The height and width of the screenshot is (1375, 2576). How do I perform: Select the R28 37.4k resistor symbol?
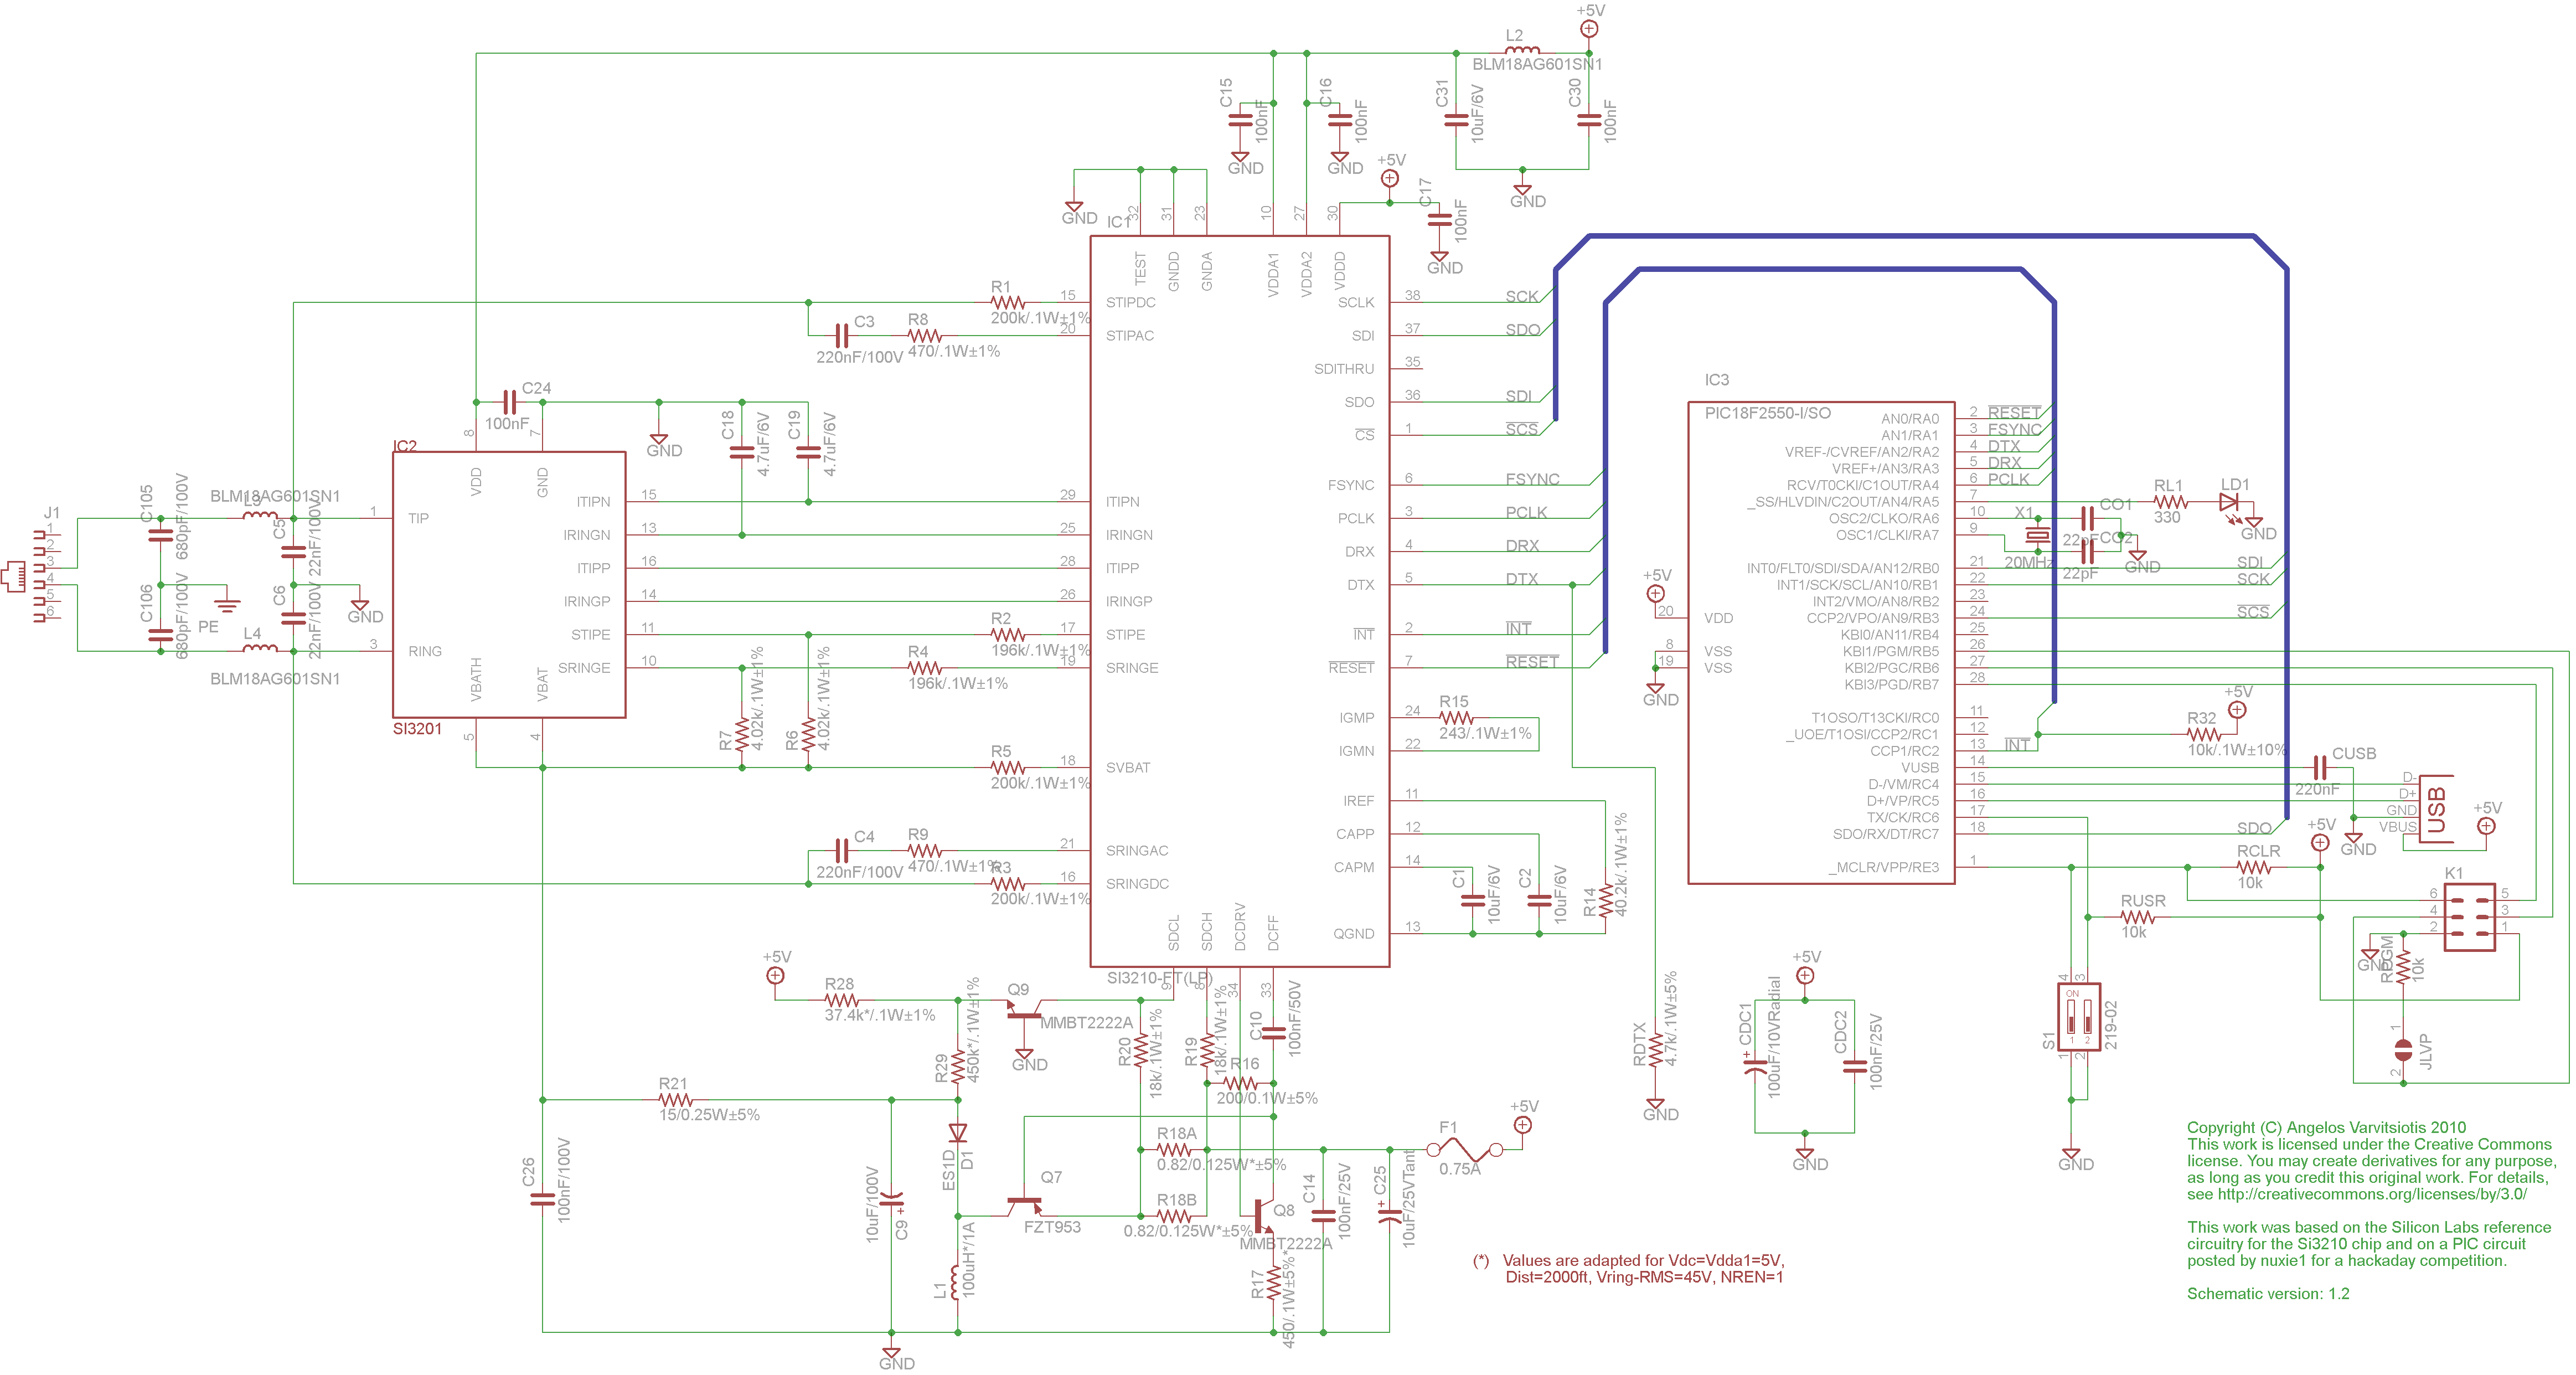coord(841,1000)
